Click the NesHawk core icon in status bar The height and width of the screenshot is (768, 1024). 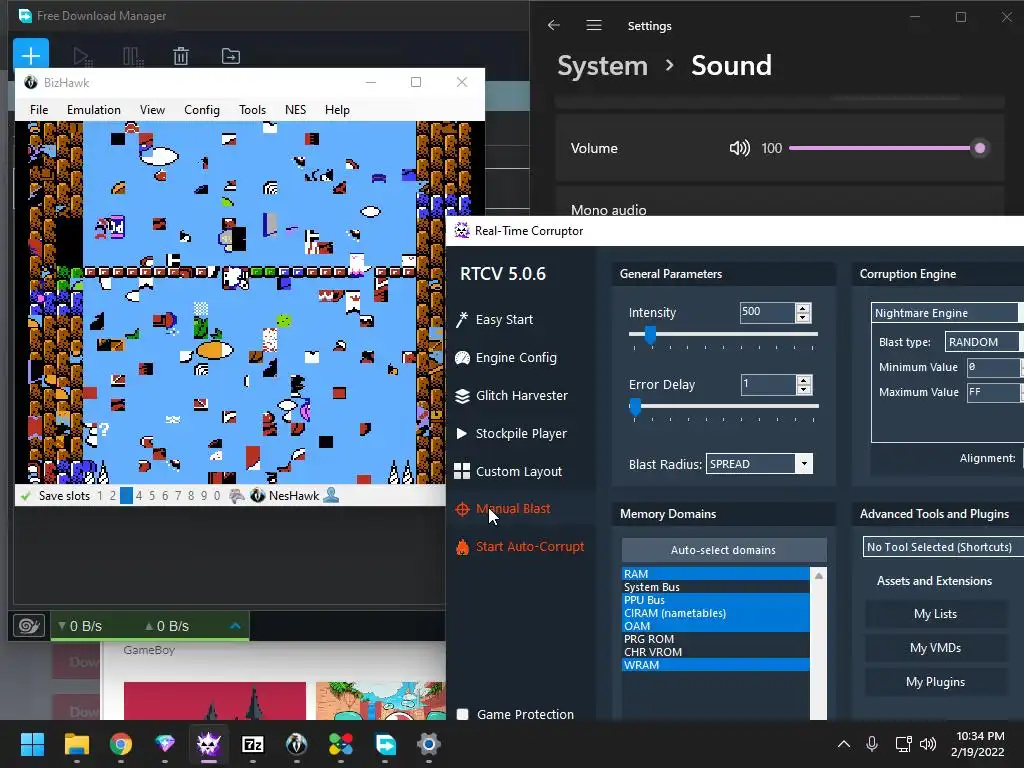[257, 496]
